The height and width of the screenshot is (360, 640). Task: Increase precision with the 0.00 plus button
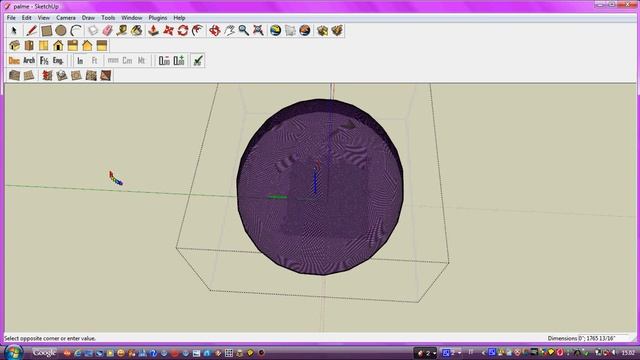pyautogui.click(x=179, y=61)
